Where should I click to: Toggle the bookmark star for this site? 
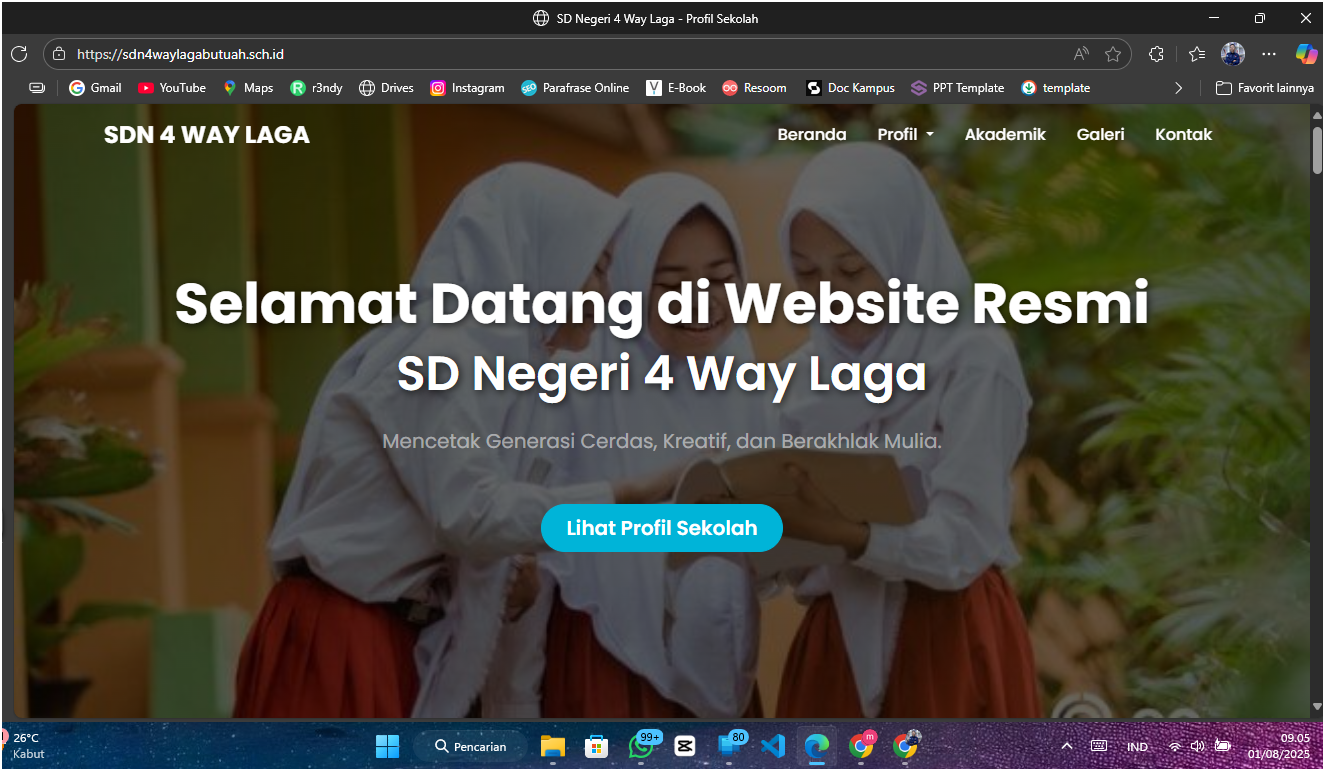pyautogui.click(x=1112, y=54)
